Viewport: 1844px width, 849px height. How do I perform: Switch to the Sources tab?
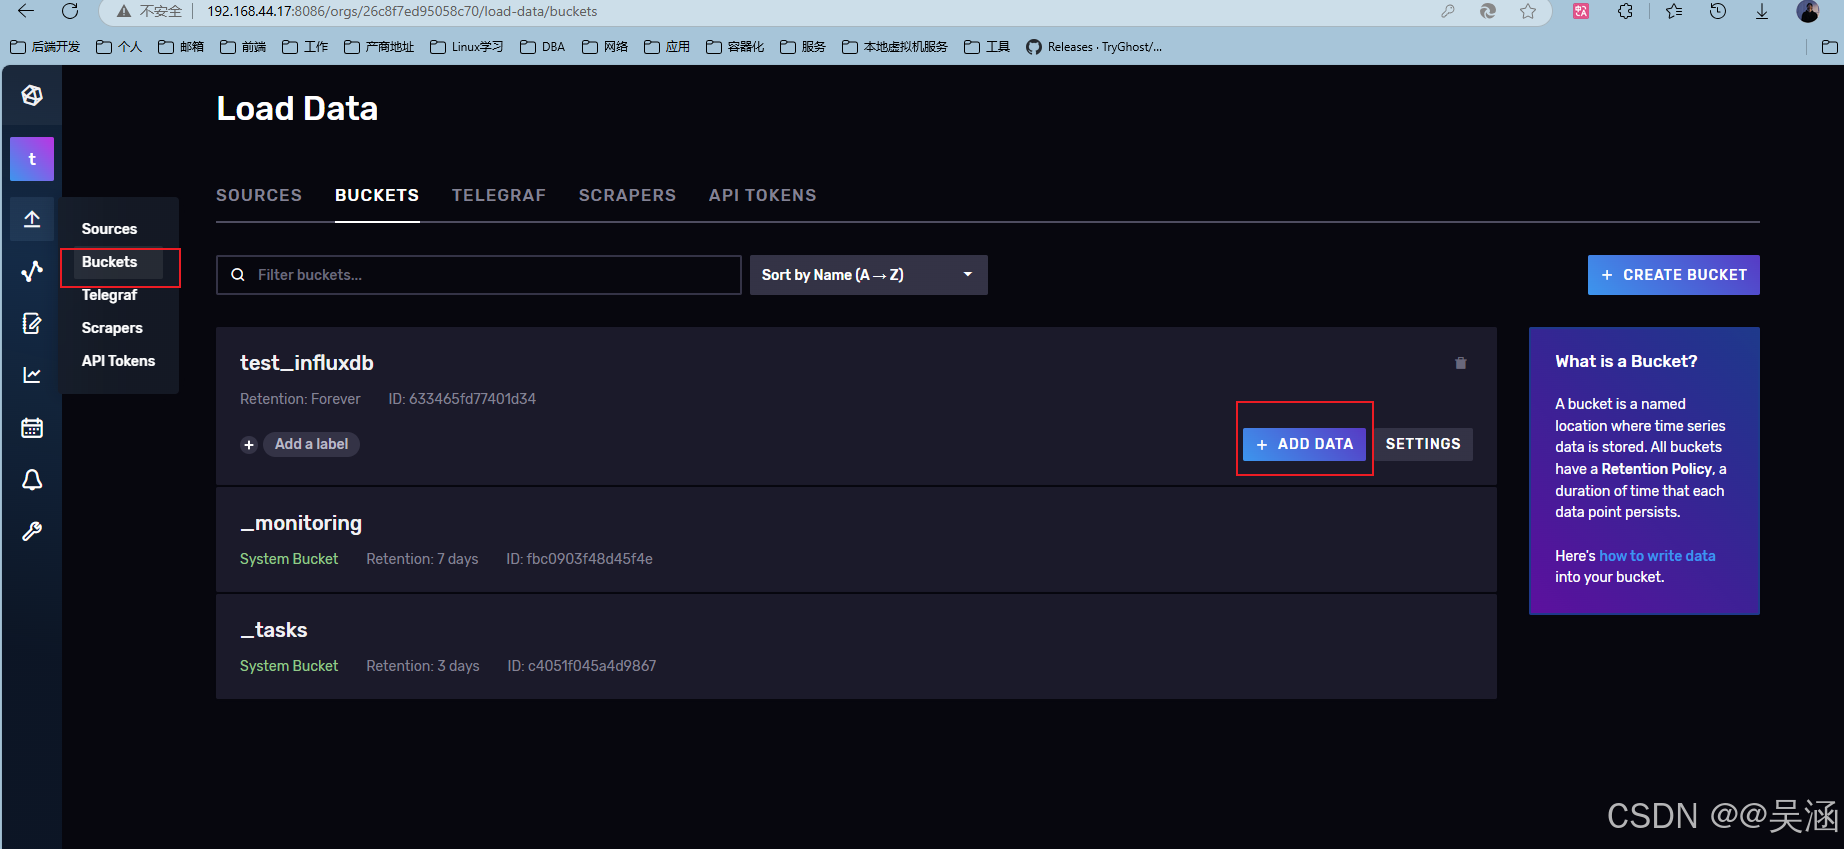(259, 195)
